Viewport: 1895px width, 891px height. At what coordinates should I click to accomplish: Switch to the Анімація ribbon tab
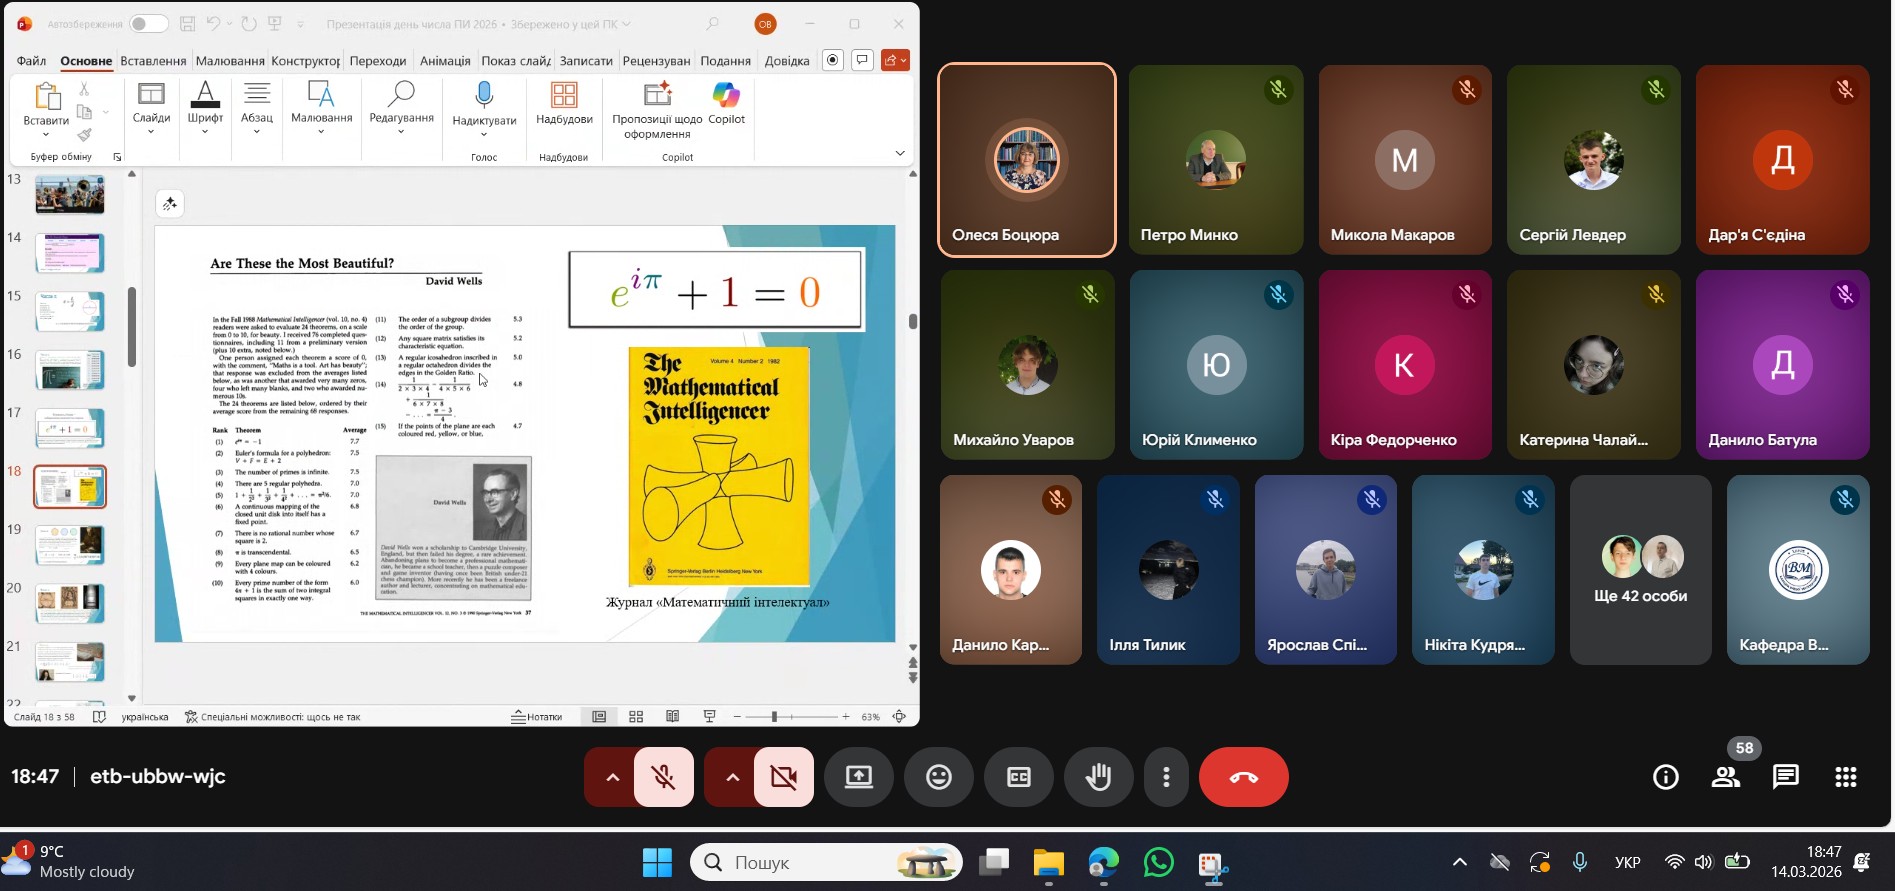(x=445, y=61)
